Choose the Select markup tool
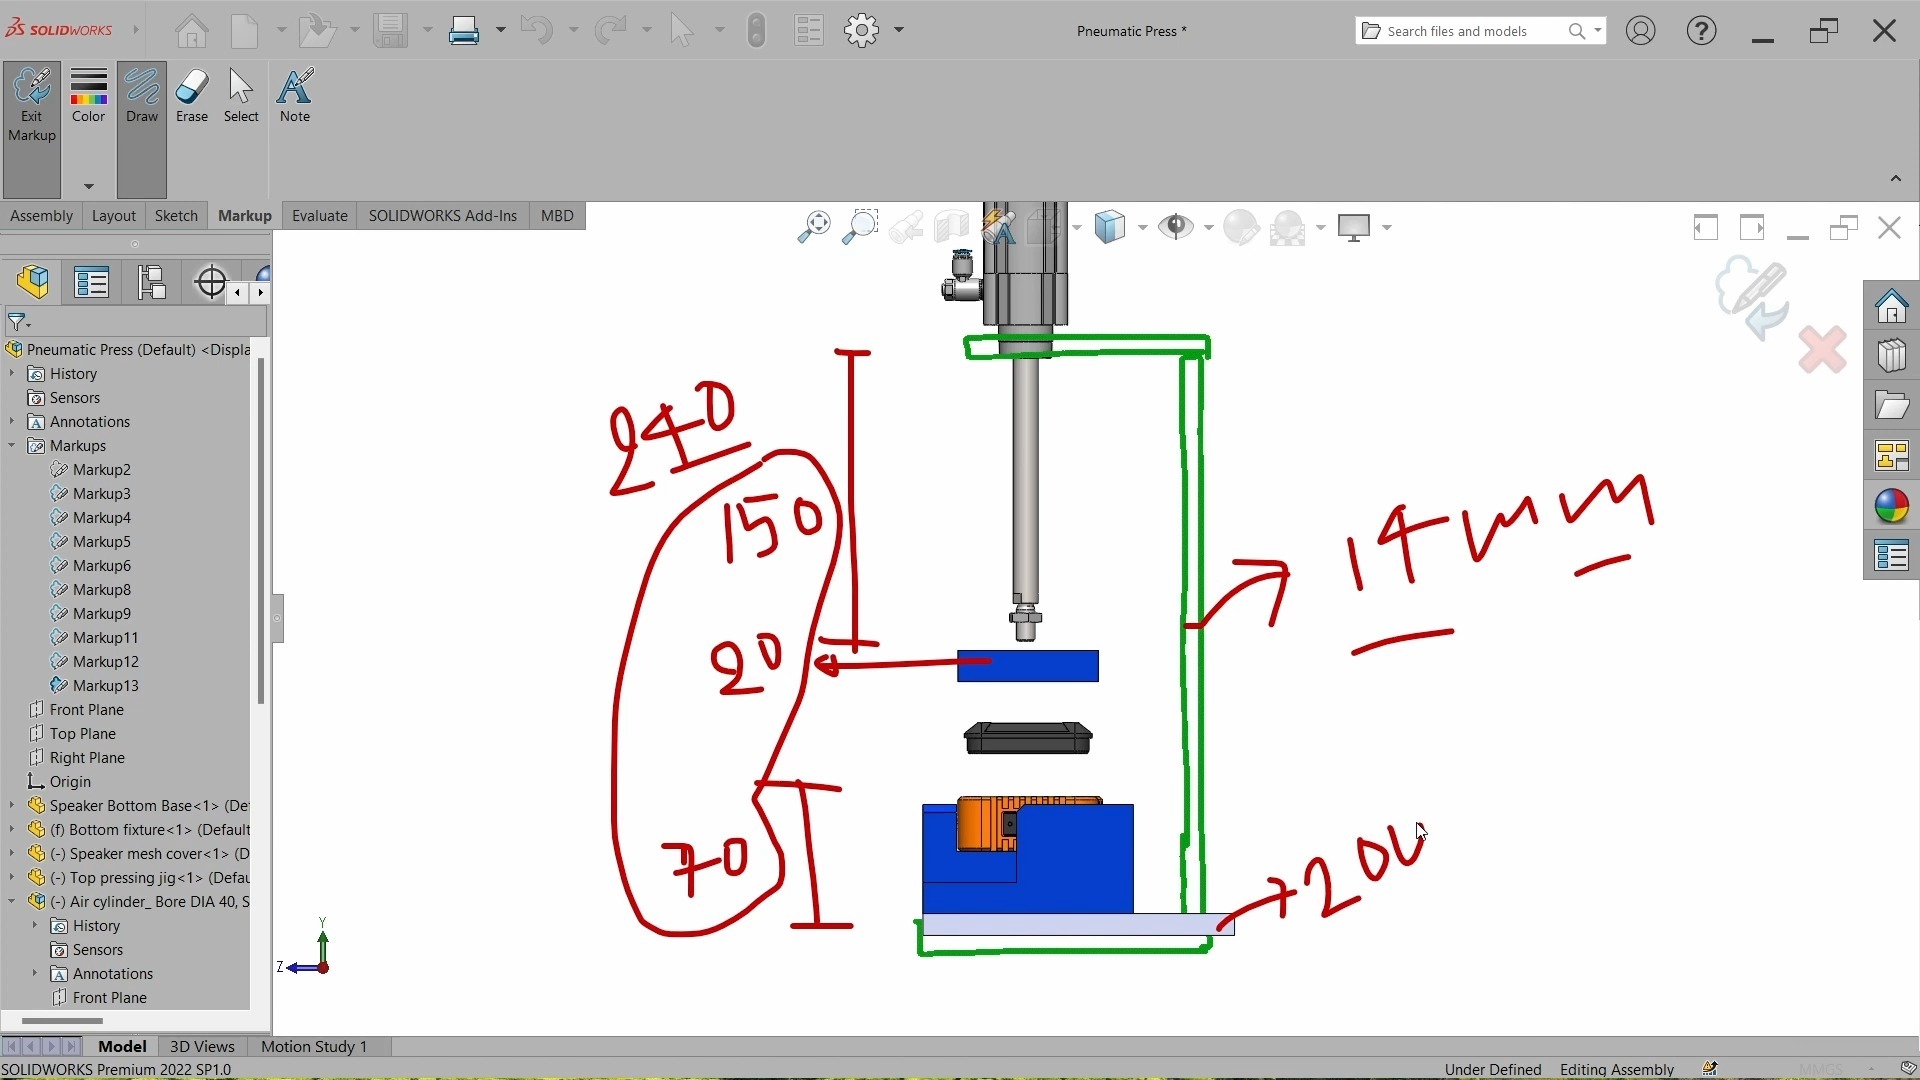This screenshot has width=1920, height=1080. [x=241, y=97]
